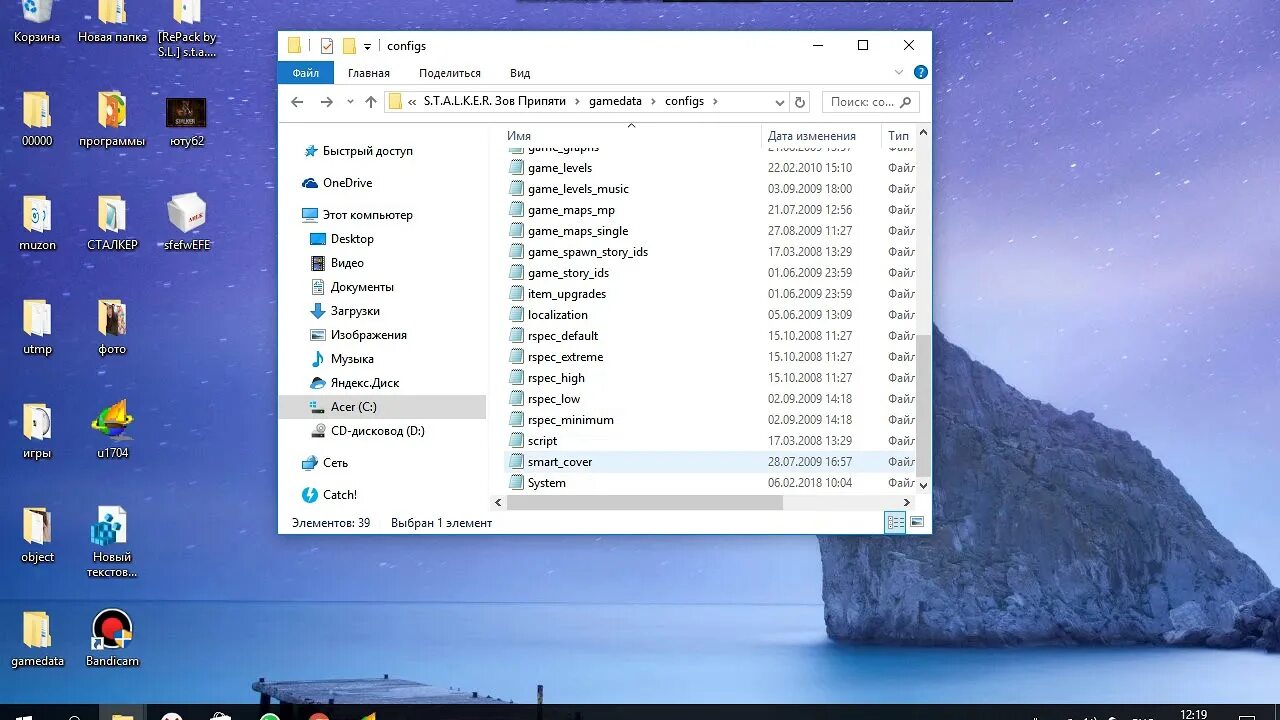Select Bandicam desktop shortcut

(x=112, y=638)
